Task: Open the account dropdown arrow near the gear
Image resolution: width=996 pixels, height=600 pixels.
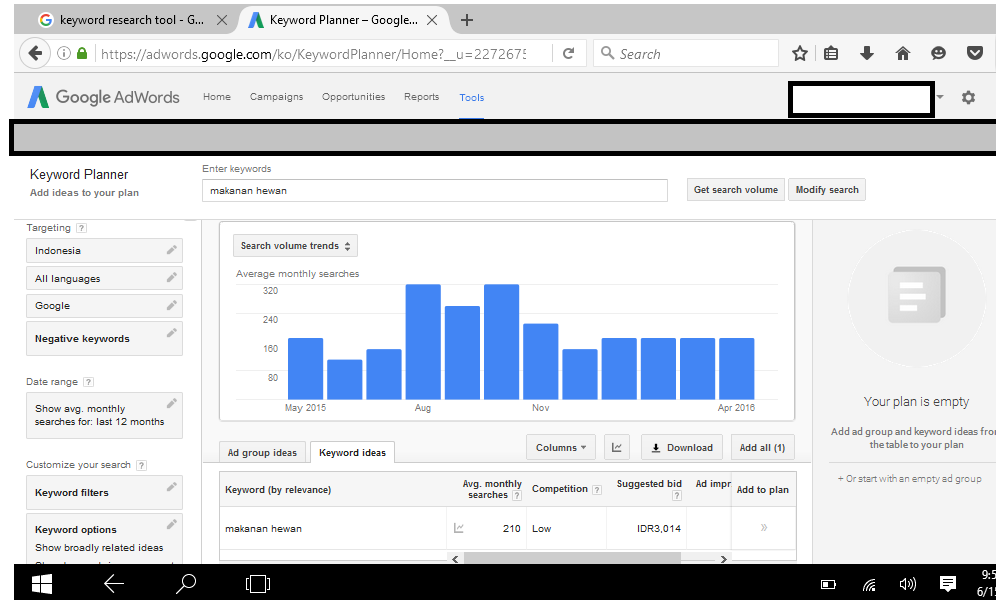Action: coord(941,98)
